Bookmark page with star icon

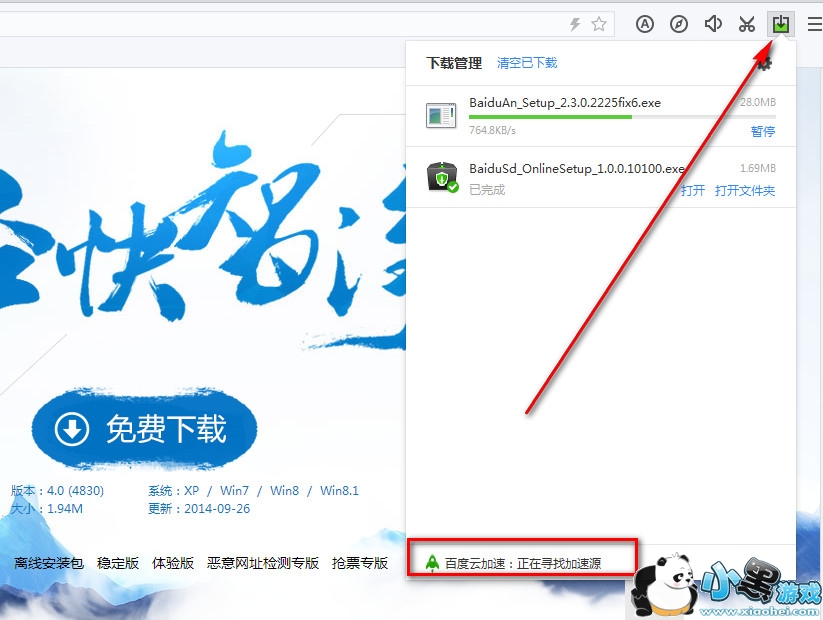tap(599, 24)
